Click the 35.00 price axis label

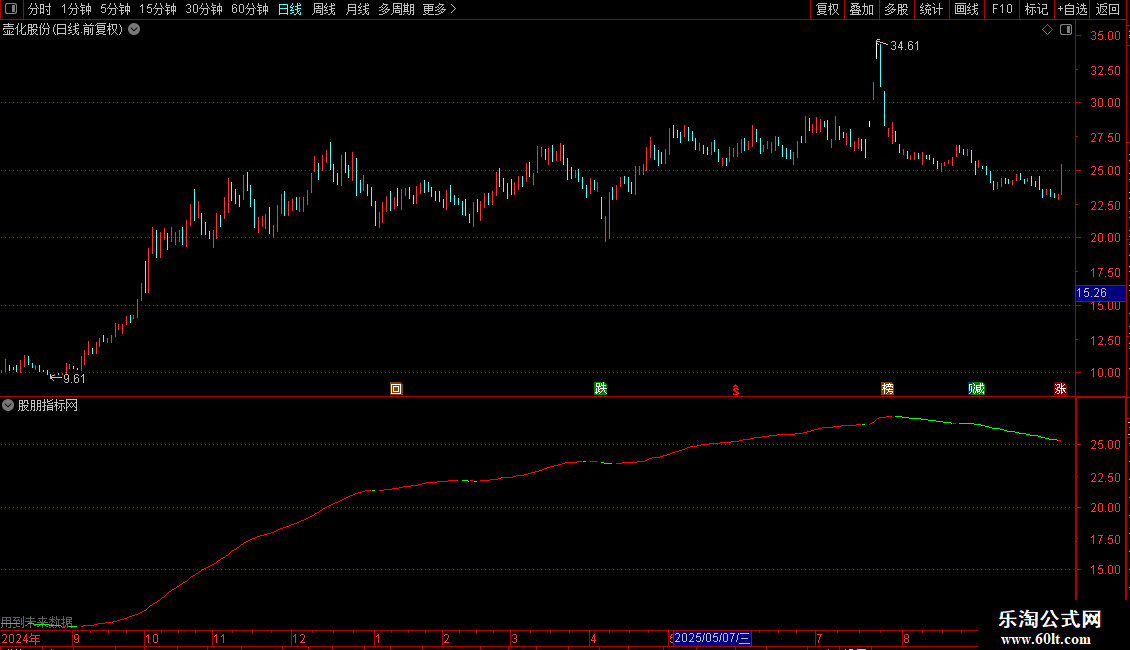pos(1105,36)
